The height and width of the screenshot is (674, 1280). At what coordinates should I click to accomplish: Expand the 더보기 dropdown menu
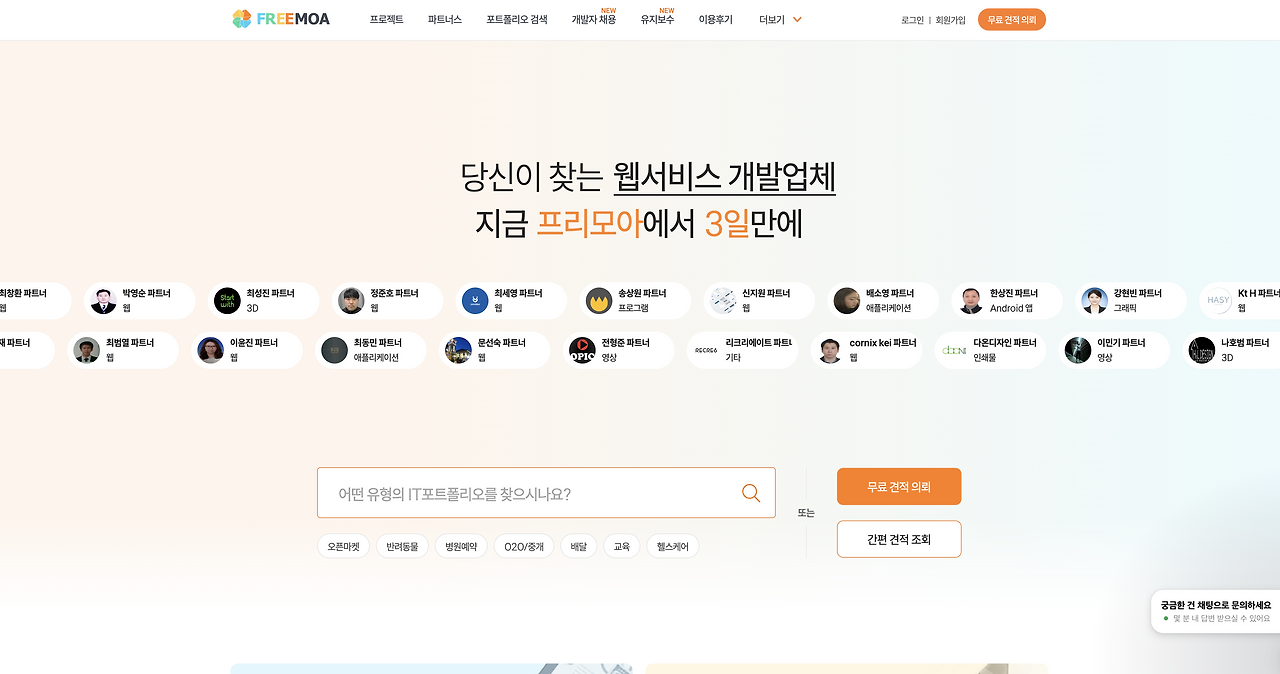click(x=778, y=19)
